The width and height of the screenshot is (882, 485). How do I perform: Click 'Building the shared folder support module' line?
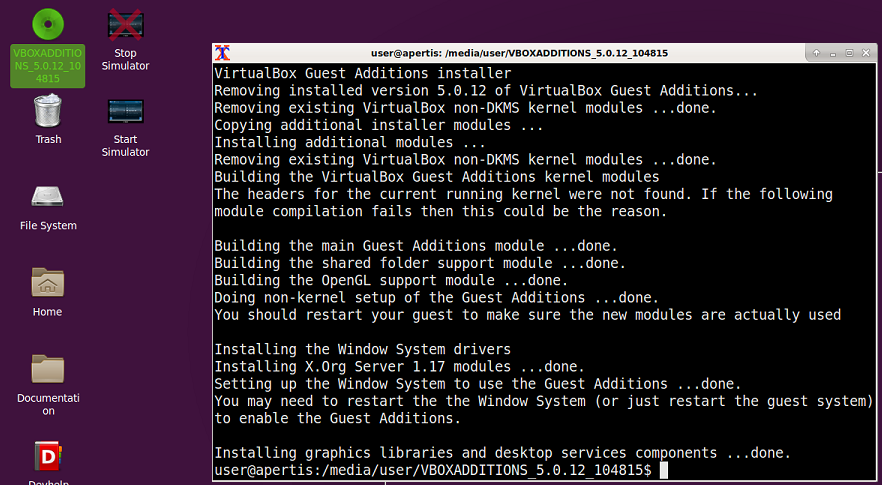point(420,263)
